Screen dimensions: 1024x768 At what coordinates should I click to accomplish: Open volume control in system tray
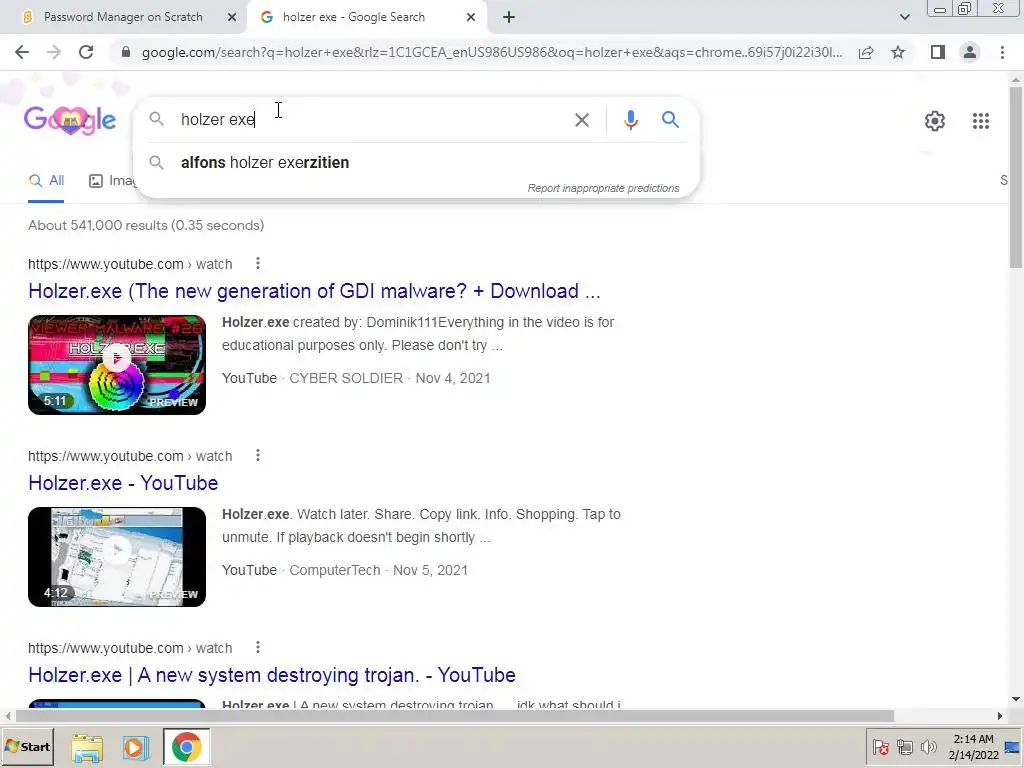tap(928, 747)
